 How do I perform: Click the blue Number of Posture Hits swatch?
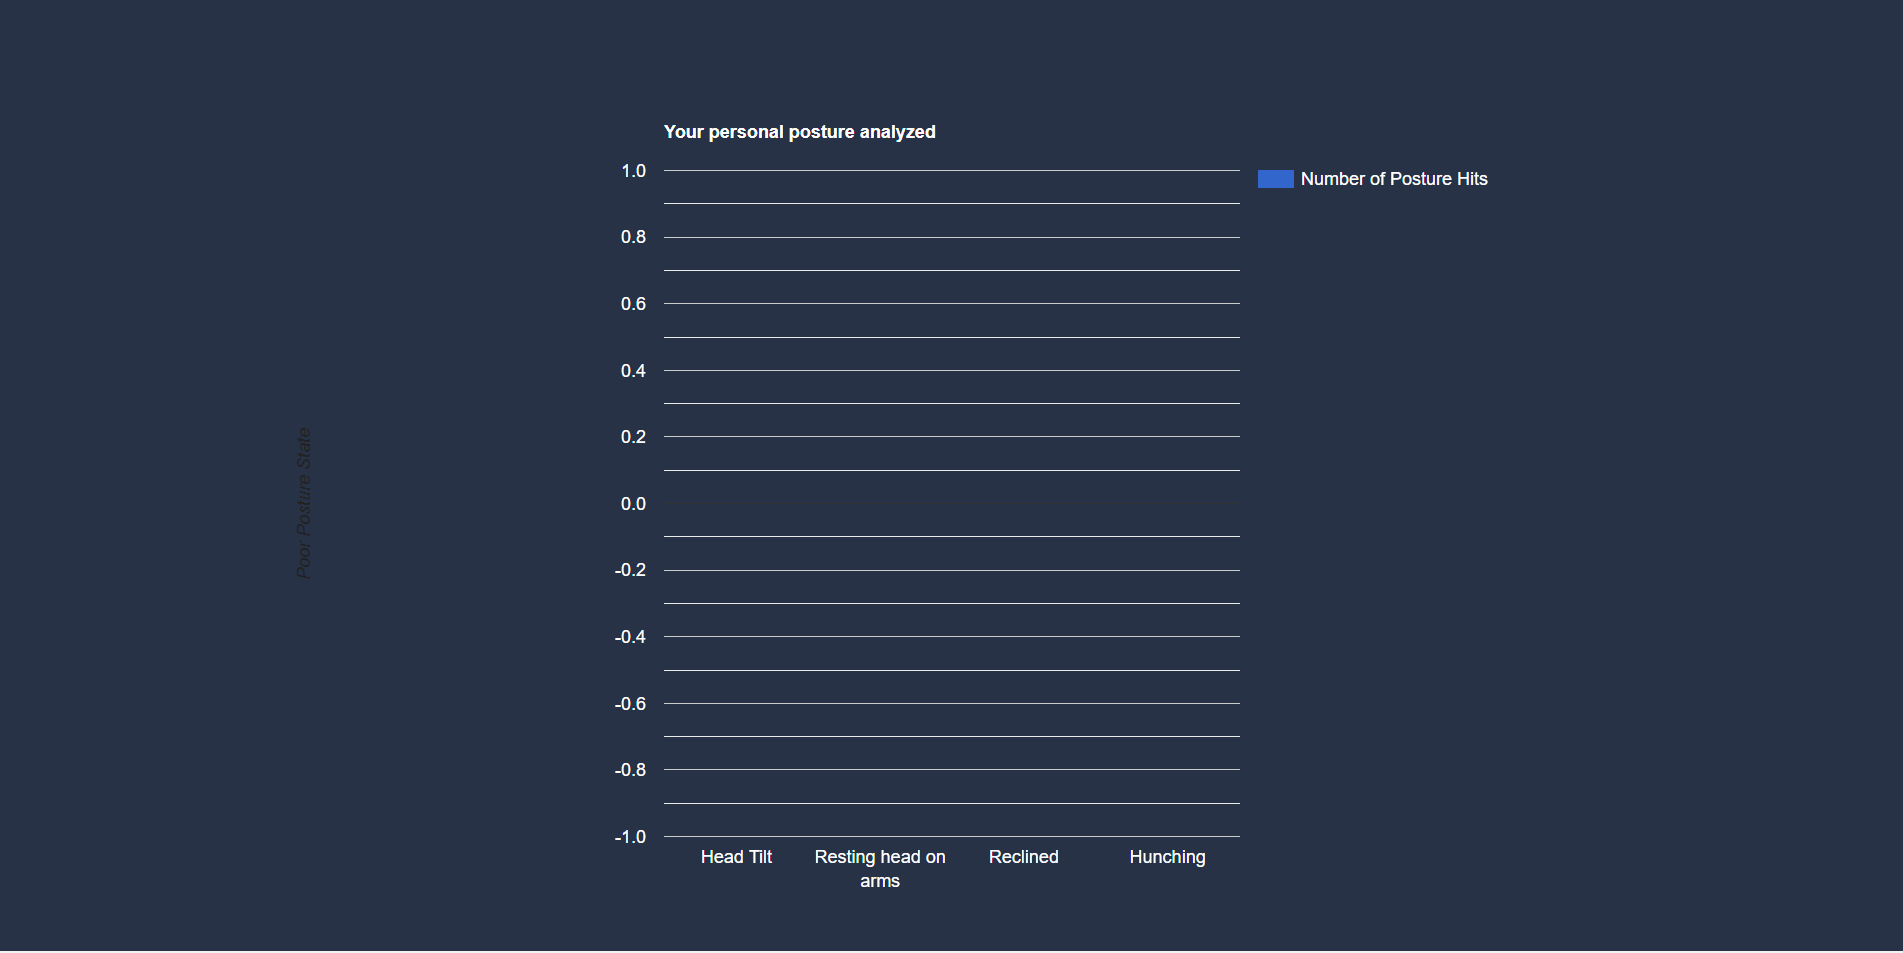tap(1275, 179)
